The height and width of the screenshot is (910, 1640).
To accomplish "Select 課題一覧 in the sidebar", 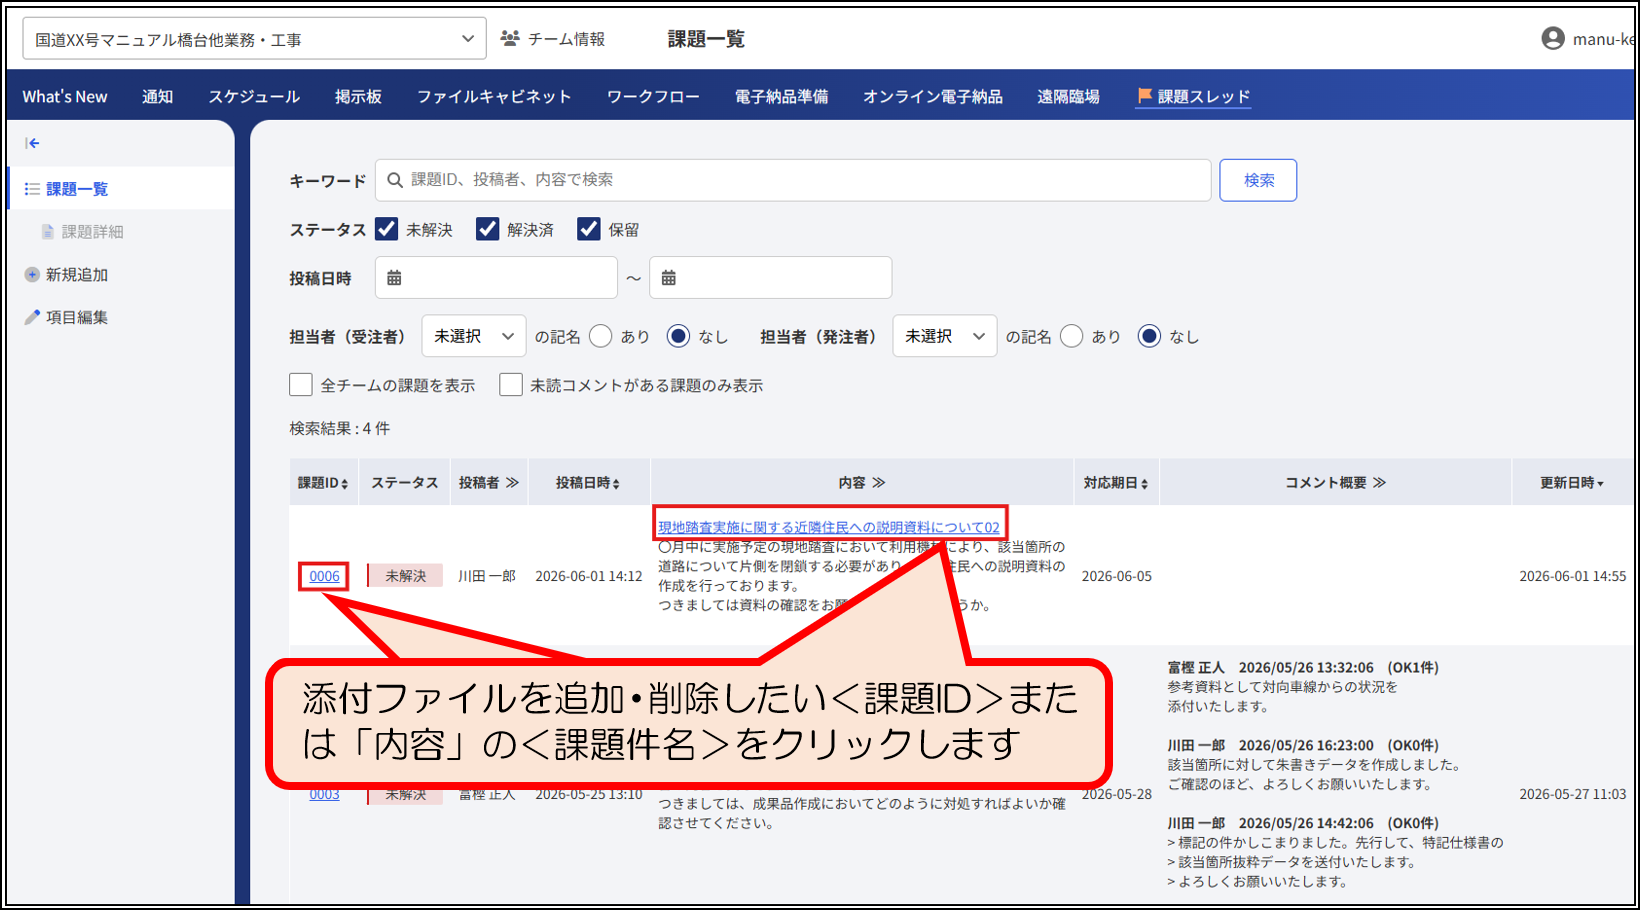I will pyautogui.click(x=121, y=188).
